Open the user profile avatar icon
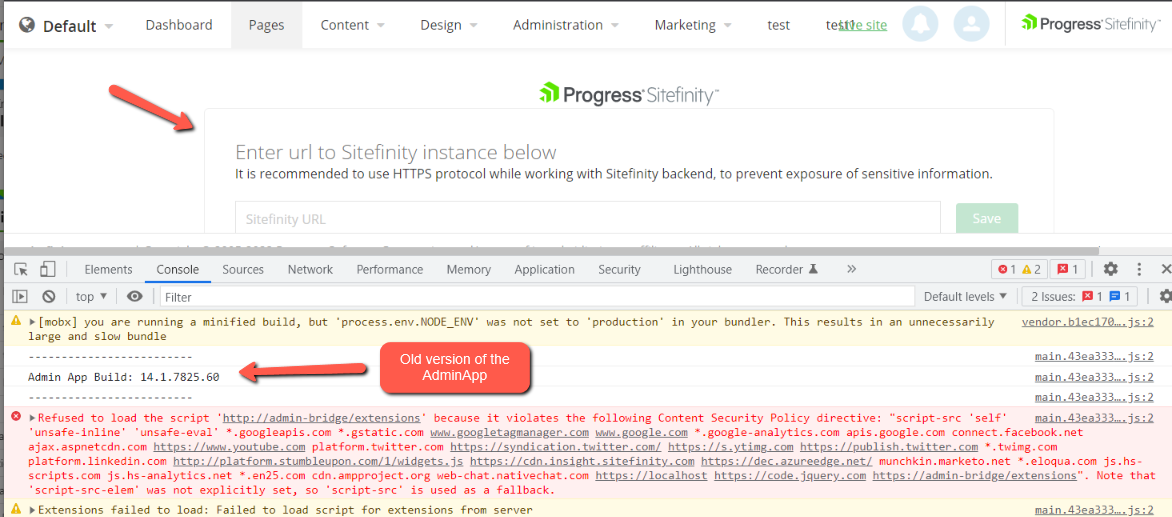Viewport: 1172px width, 517px height. [x=972, y=25]
